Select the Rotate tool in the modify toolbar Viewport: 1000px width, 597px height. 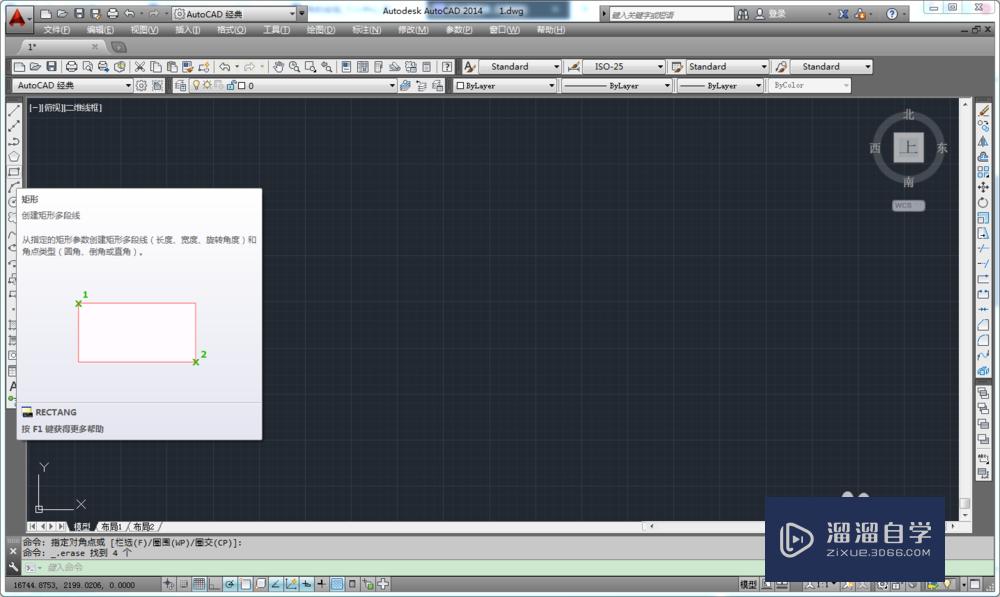click(x=983, y=202)
